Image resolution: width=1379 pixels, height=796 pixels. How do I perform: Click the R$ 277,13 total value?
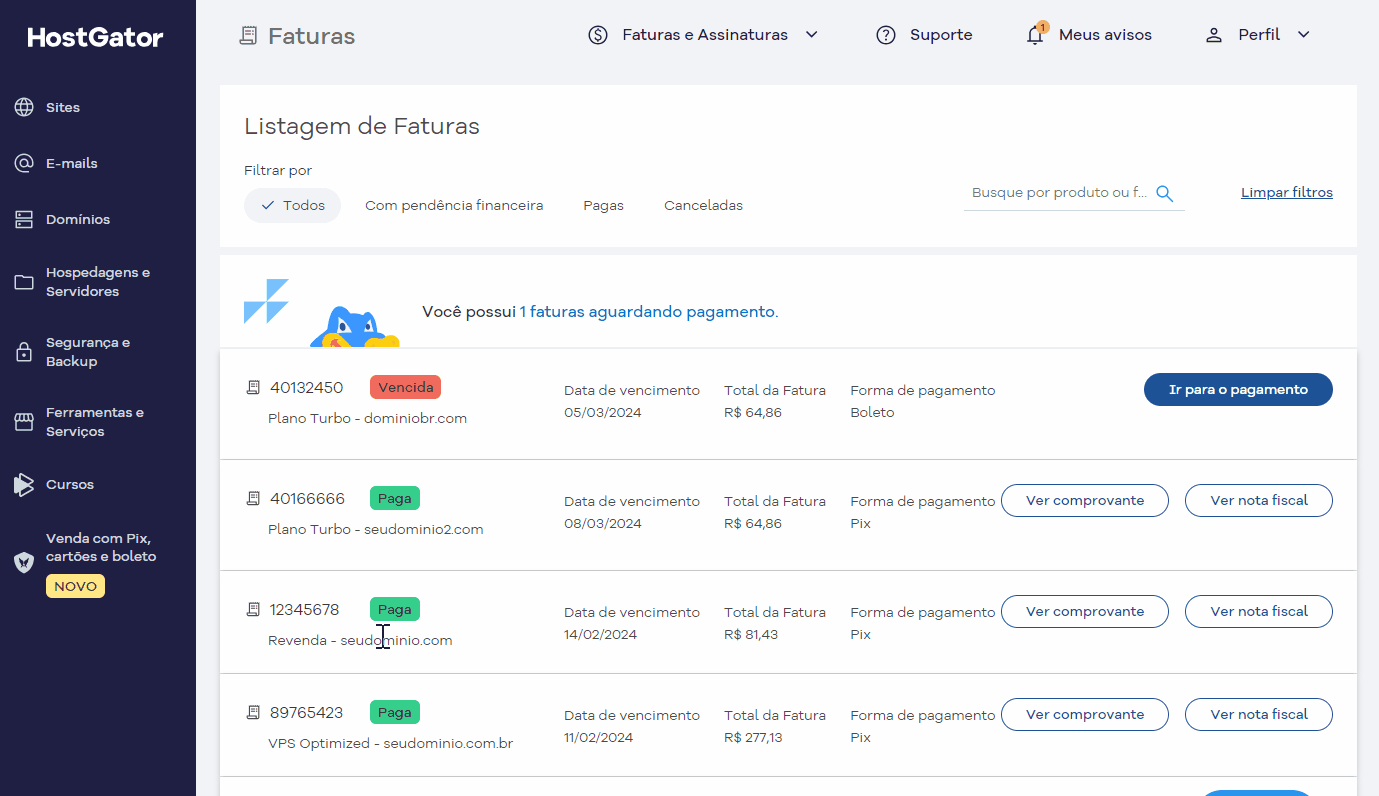point(753,738)
